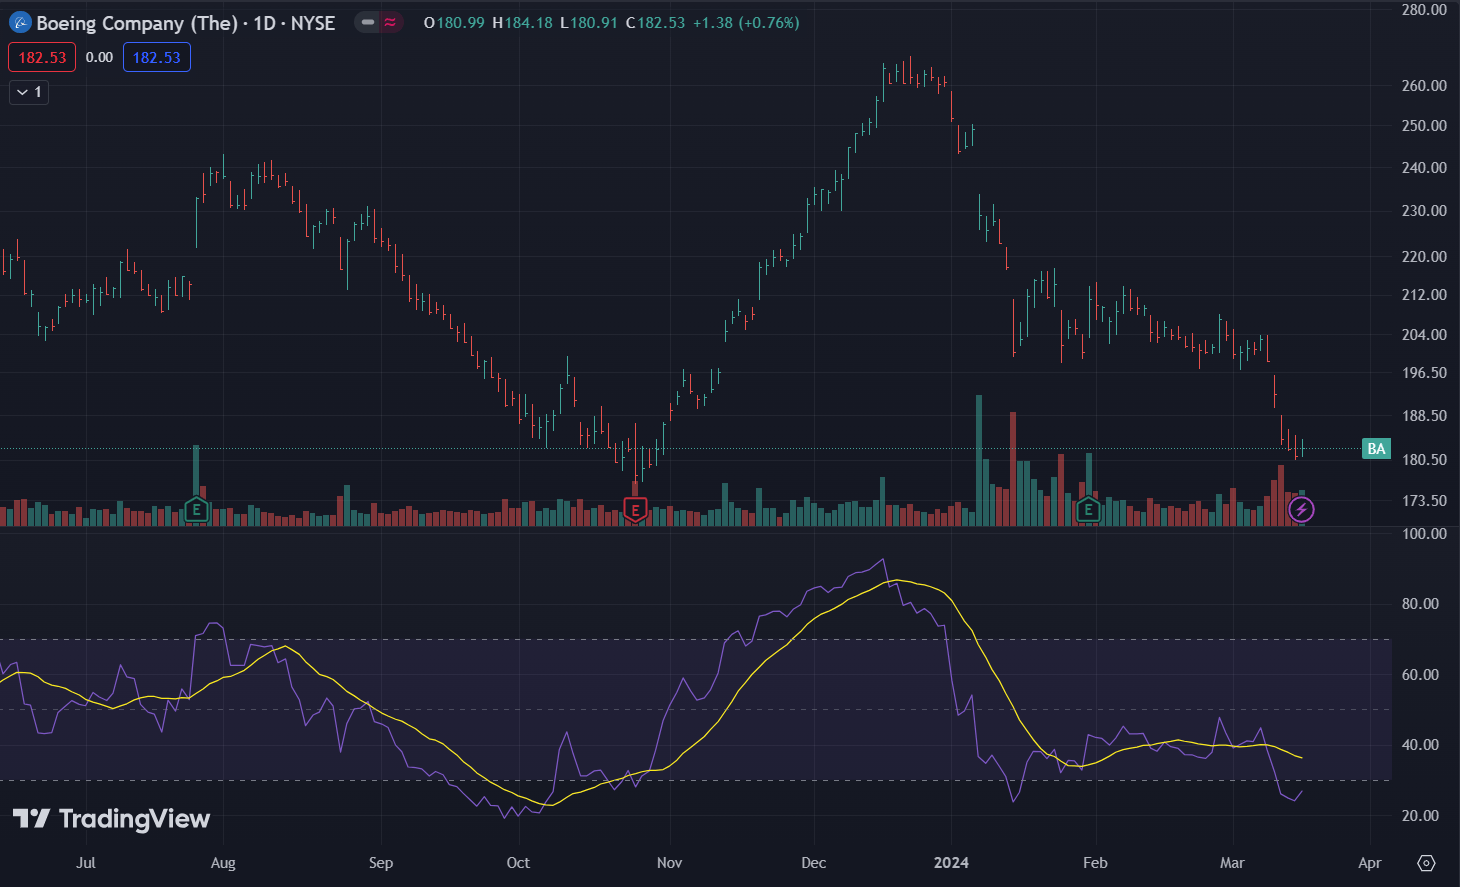Click the Boeing company logo icon
Image resolution: width=1460 pixels, height=887 pixels.
(20, 22)
